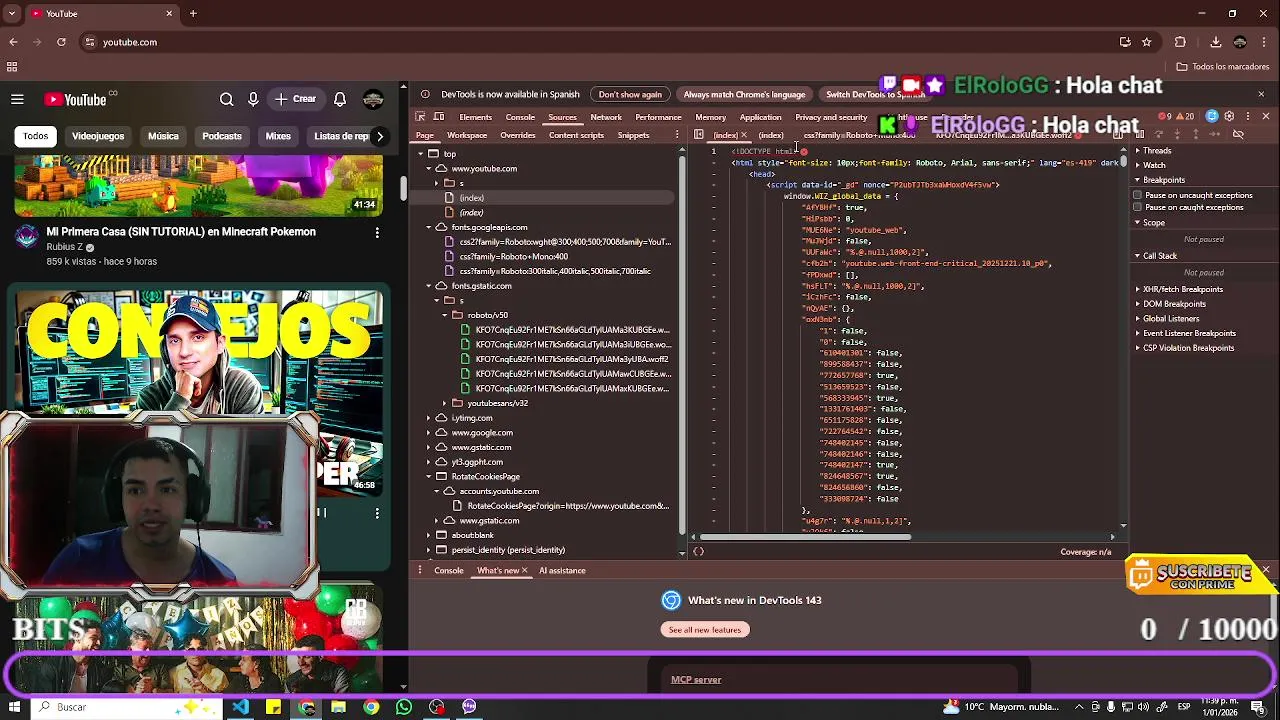Open Windows Start menu
Viewport: 1280px width, 720px height.
pos(14,707)
